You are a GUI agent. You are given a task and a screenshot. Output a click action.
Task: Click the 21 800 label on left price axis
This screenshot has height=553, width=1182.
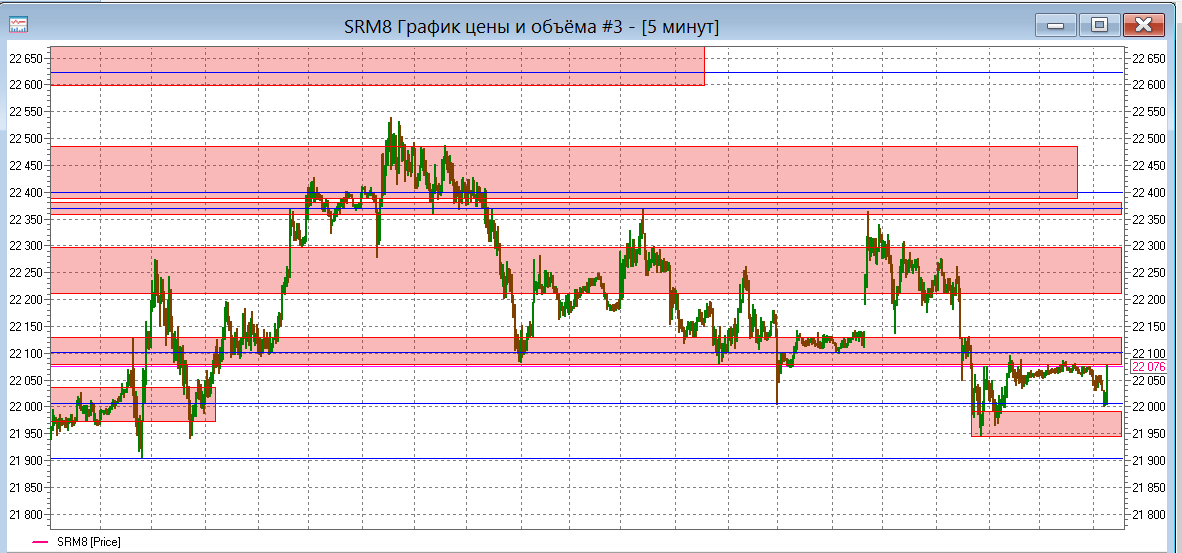click(x=25, y=515)
